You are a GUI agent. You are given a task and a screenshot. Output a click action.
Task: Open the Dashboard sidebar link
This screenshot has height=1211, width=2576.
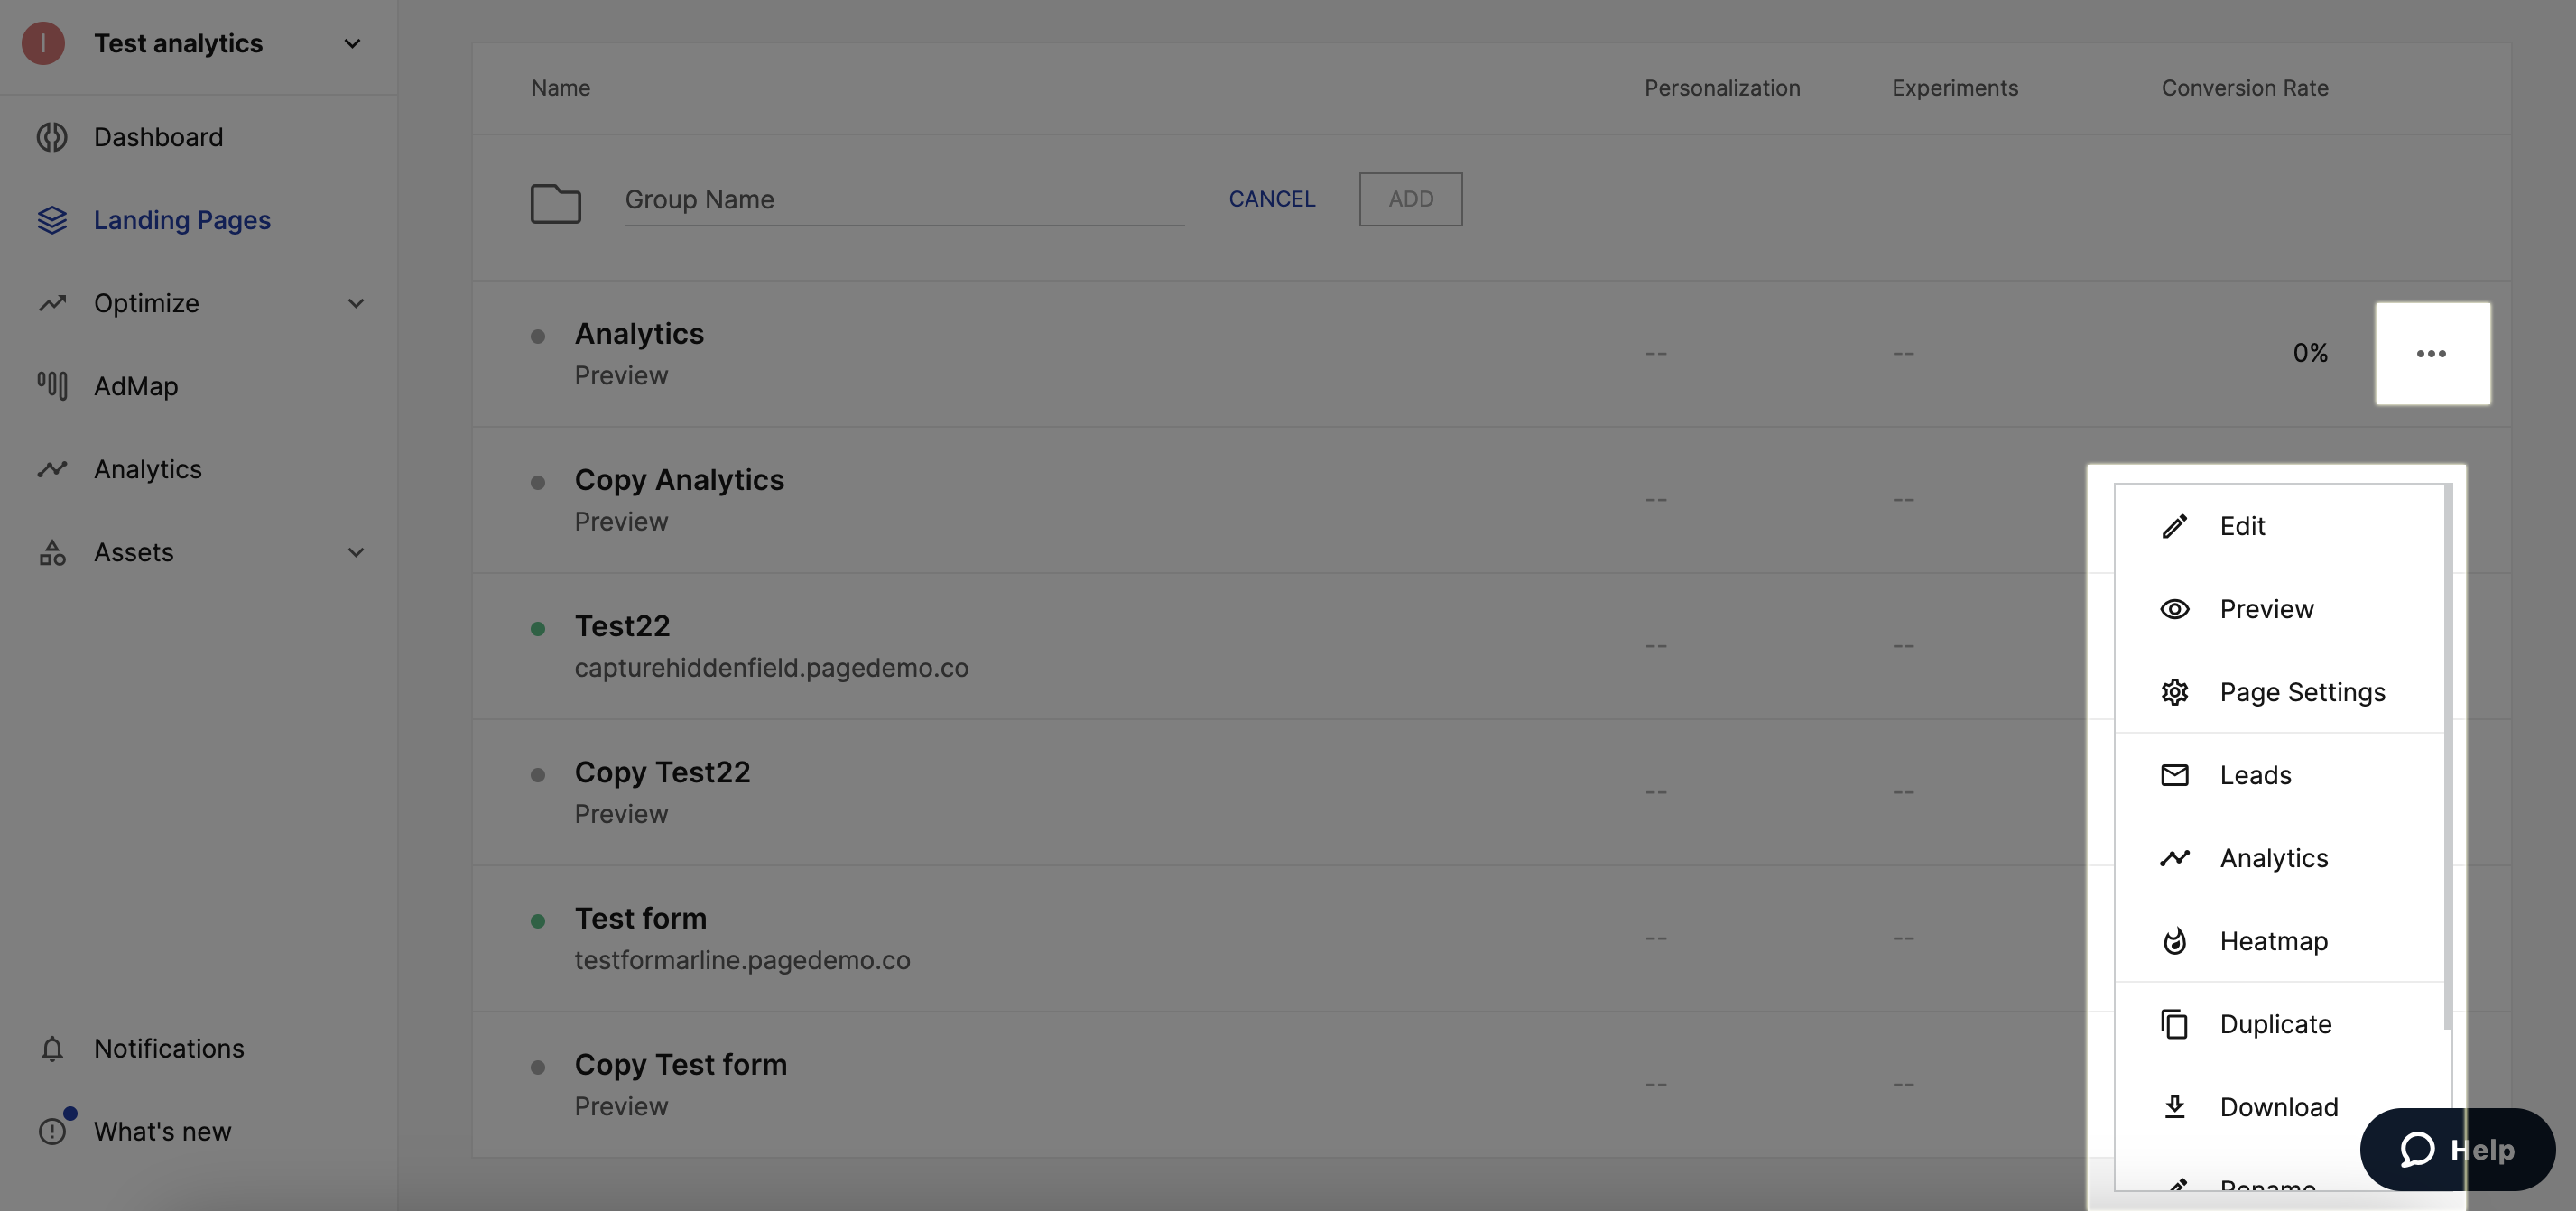coord(158,137)
